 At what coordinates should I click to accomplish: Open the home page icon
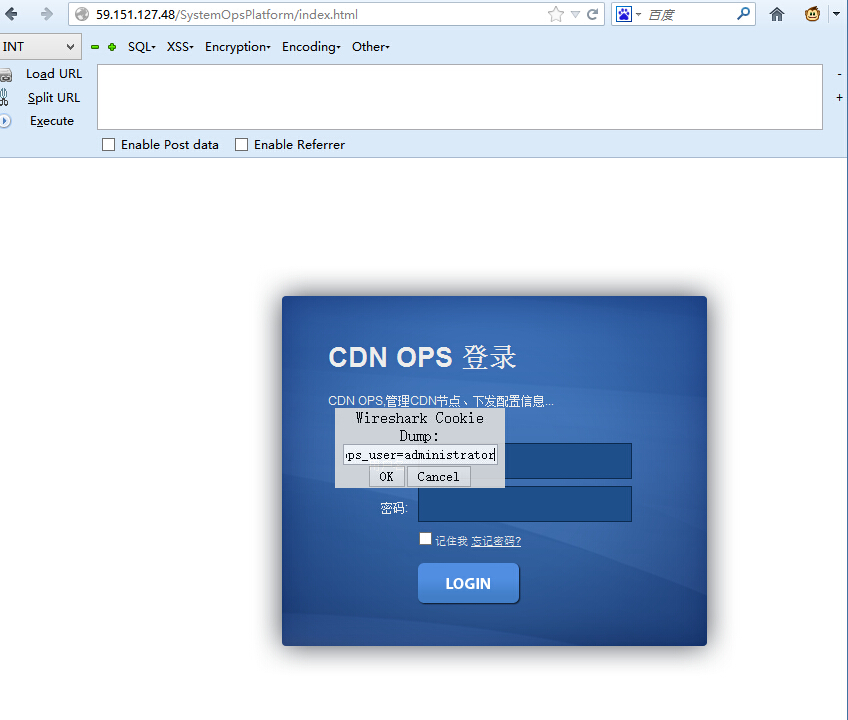coord(777,15)
